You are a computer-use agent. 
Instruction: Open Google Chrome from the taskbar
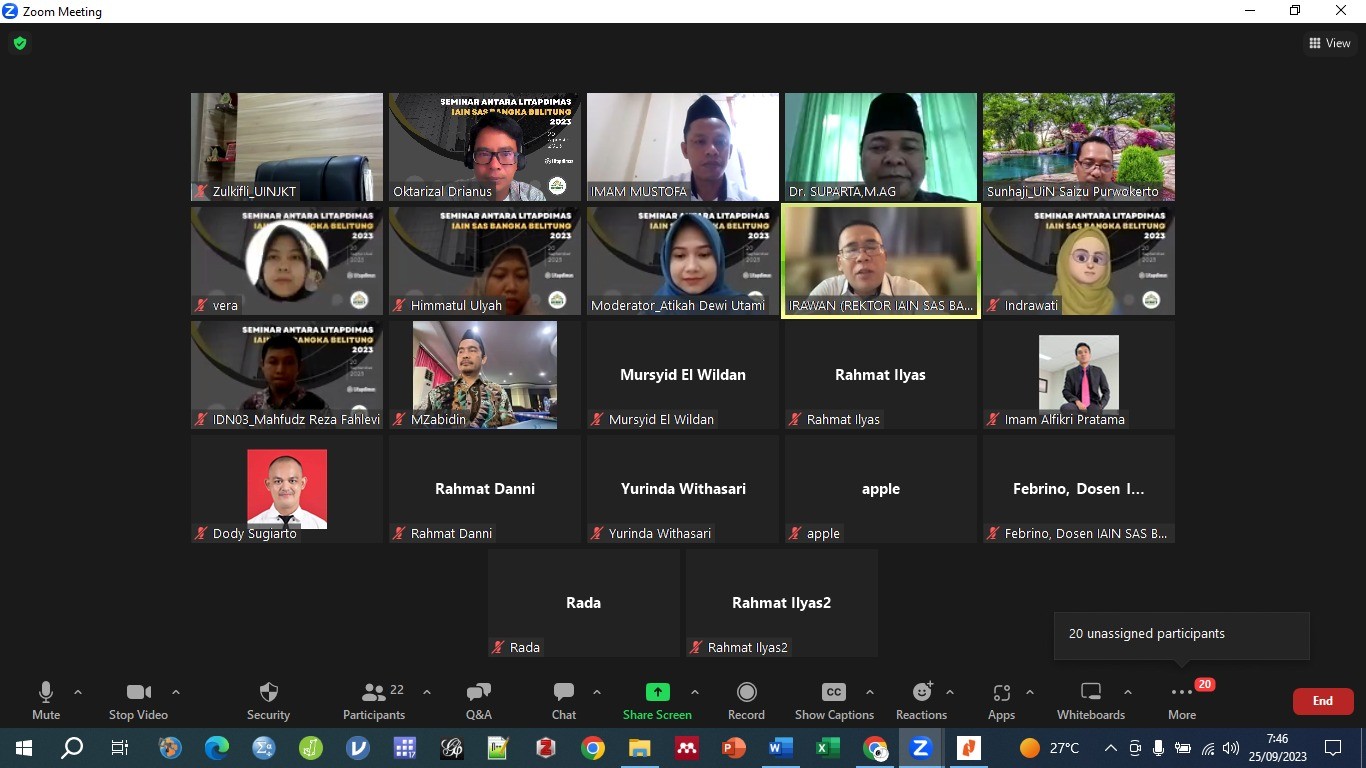point(593,748)
